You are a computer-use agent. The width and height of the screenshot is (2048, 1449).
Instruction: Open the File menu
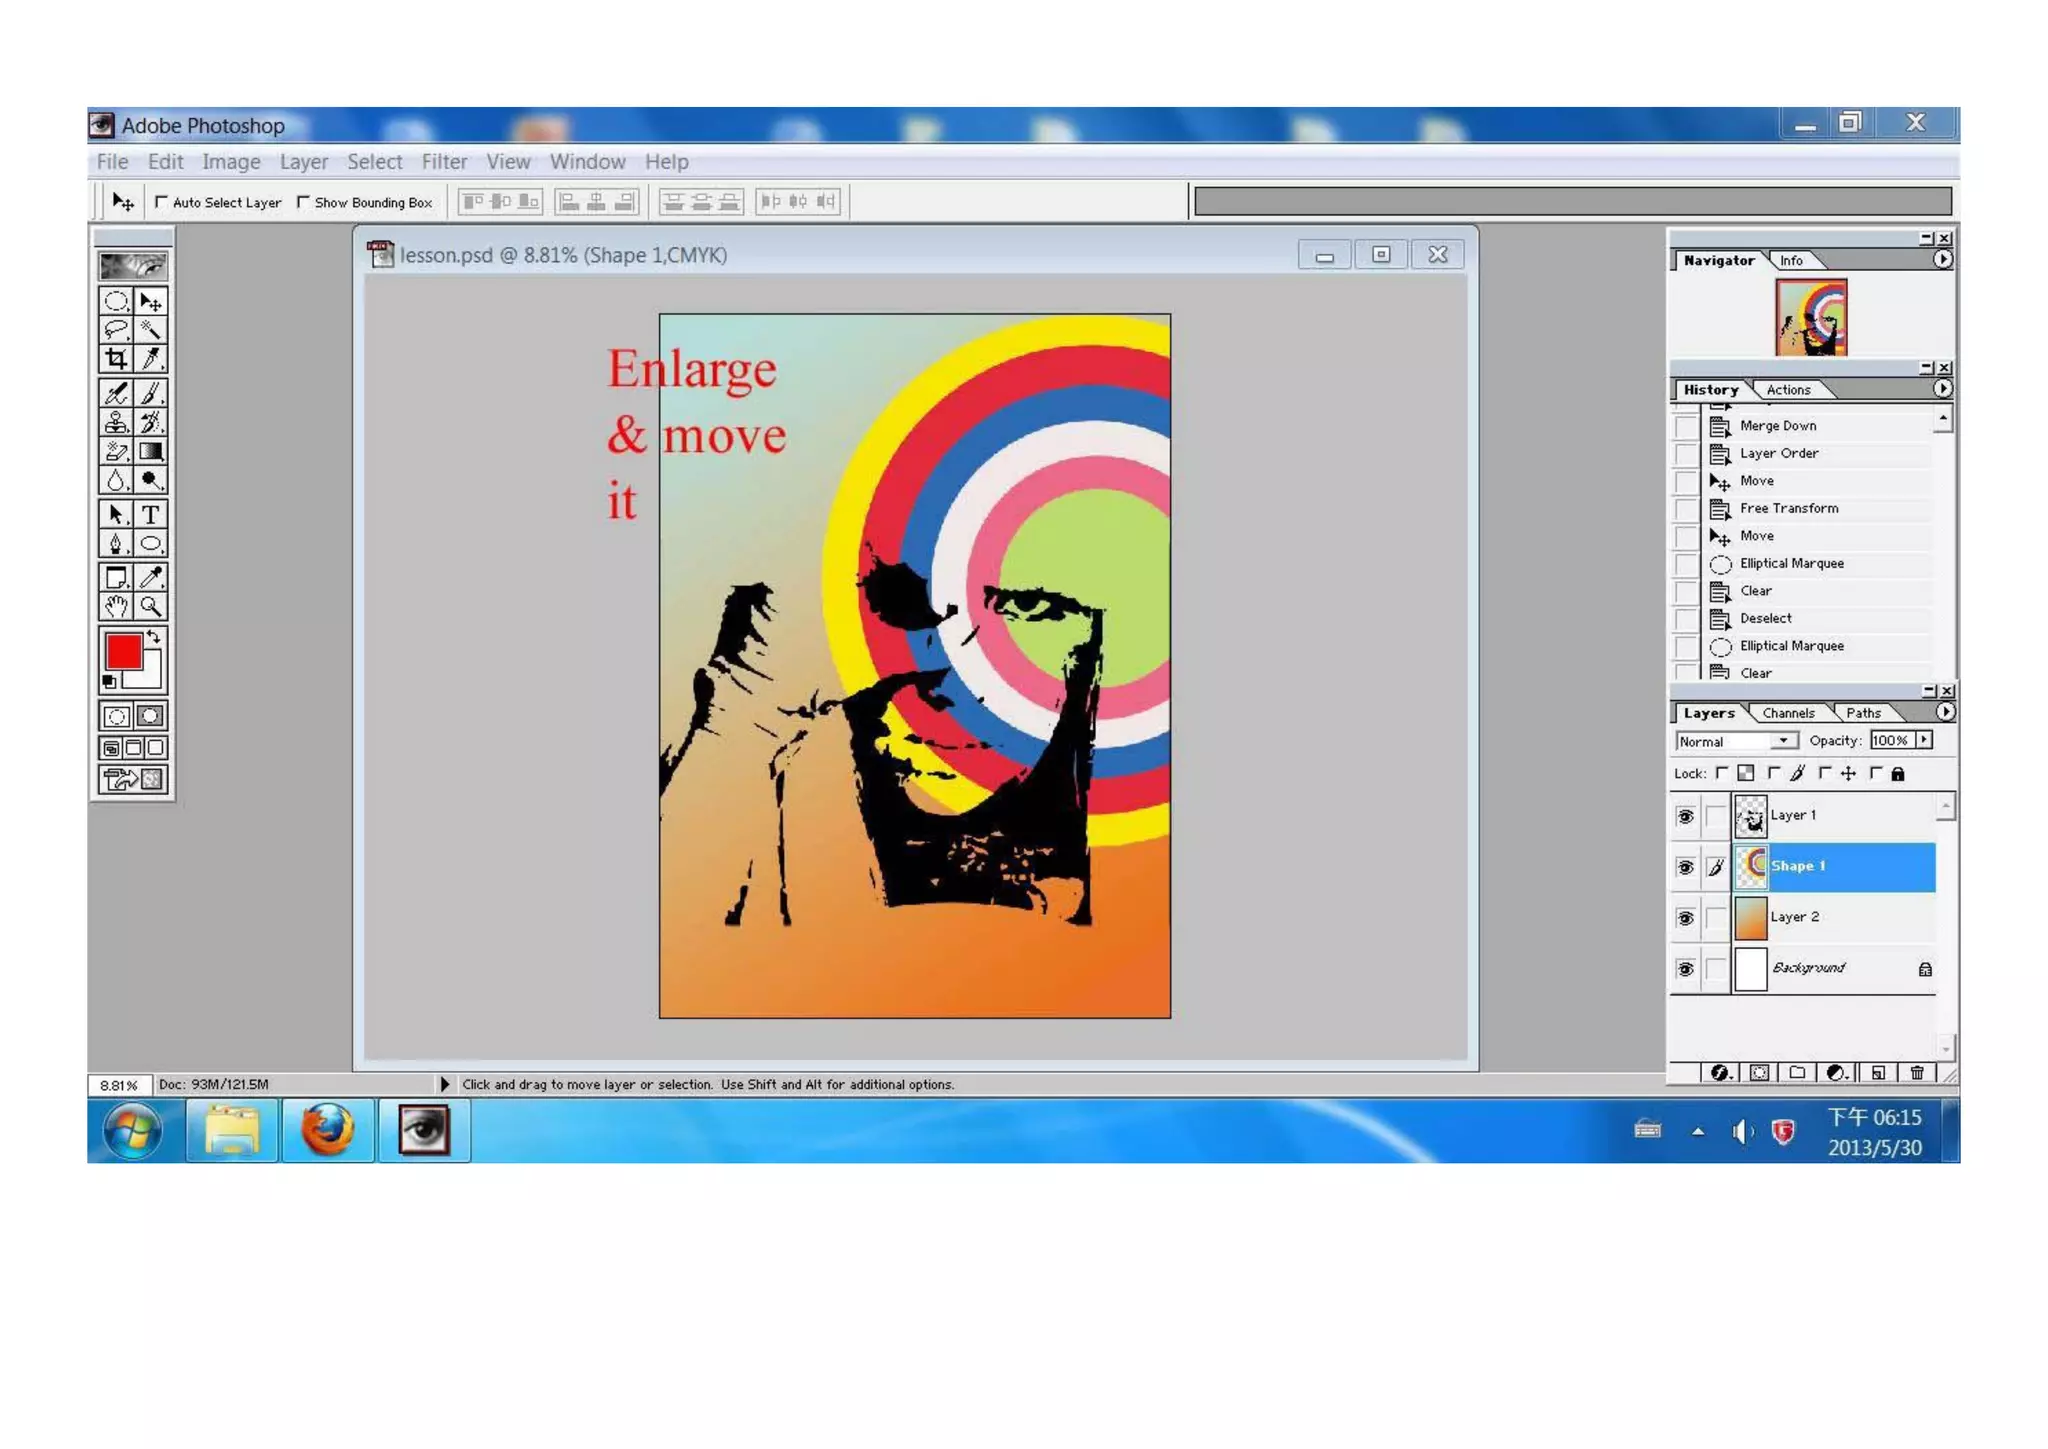[112, 162]
